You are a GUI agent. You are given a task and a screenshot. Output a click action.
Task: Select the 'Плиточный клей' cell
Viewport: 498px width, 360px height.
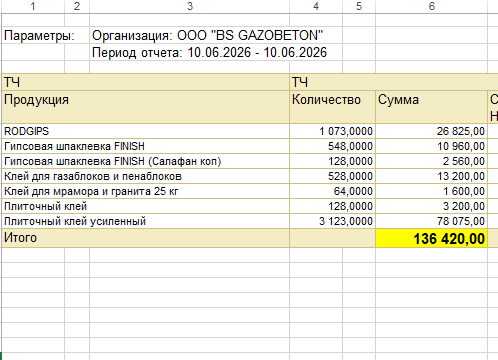click(x=146, y=206)
